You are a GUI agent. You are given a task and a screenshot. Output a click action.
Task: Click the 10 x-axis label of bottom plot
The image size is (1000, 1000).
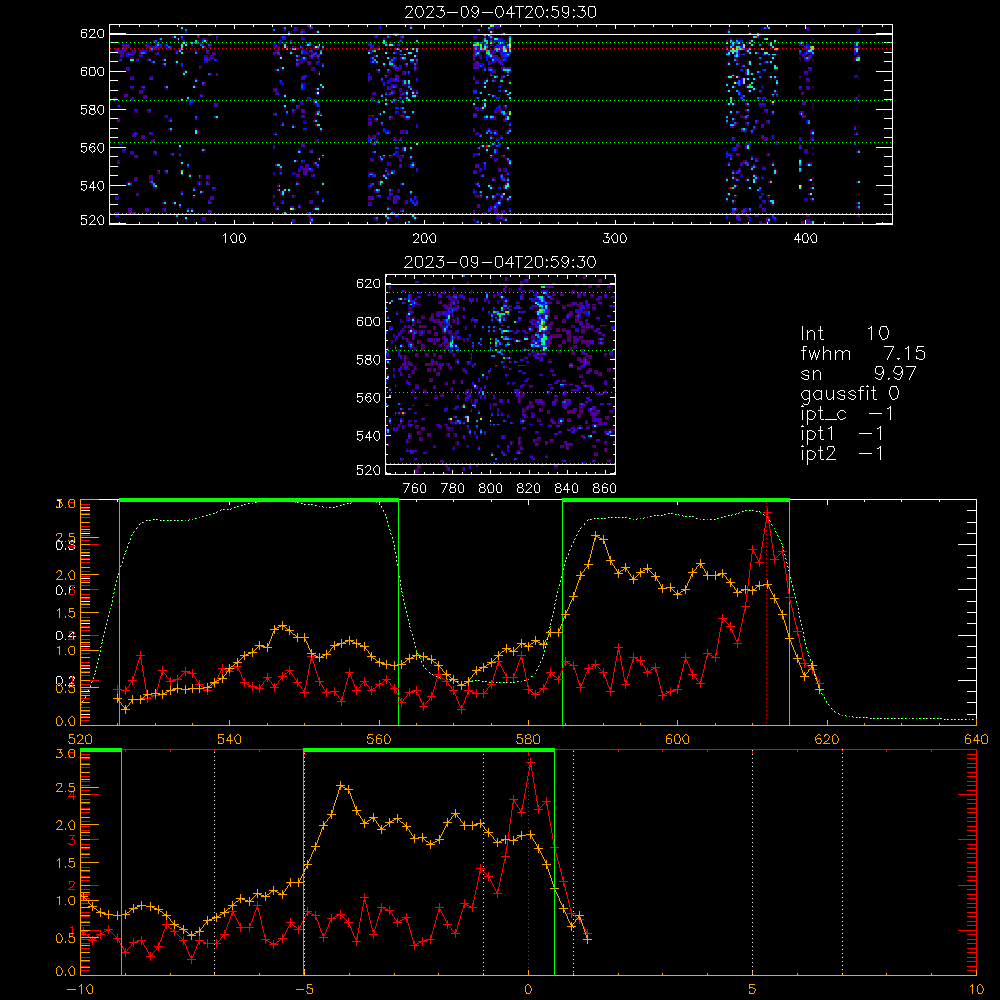(x=976, y=989)
